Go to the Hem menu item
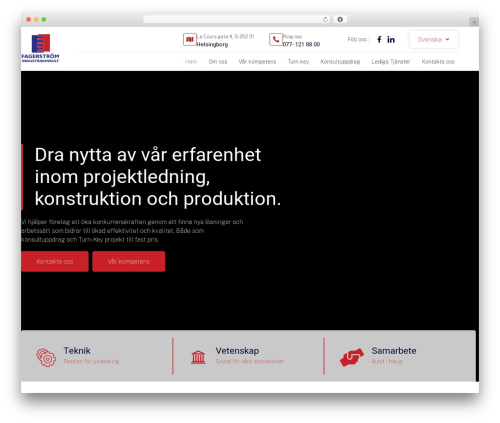Image resolution: width=500 pixels, height=423 pixels. [191, 62]
